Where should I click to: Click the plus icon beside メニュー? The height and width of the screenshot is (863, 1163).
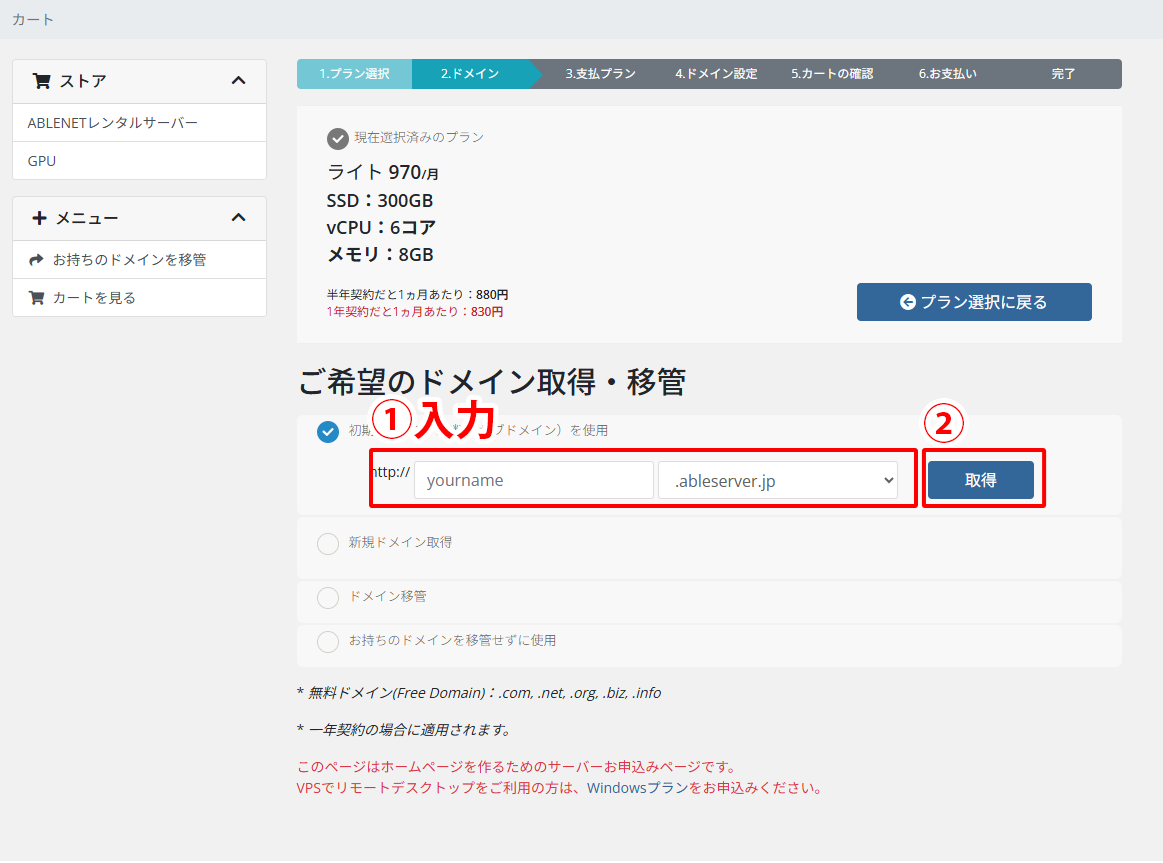click(x=40, y=218)
